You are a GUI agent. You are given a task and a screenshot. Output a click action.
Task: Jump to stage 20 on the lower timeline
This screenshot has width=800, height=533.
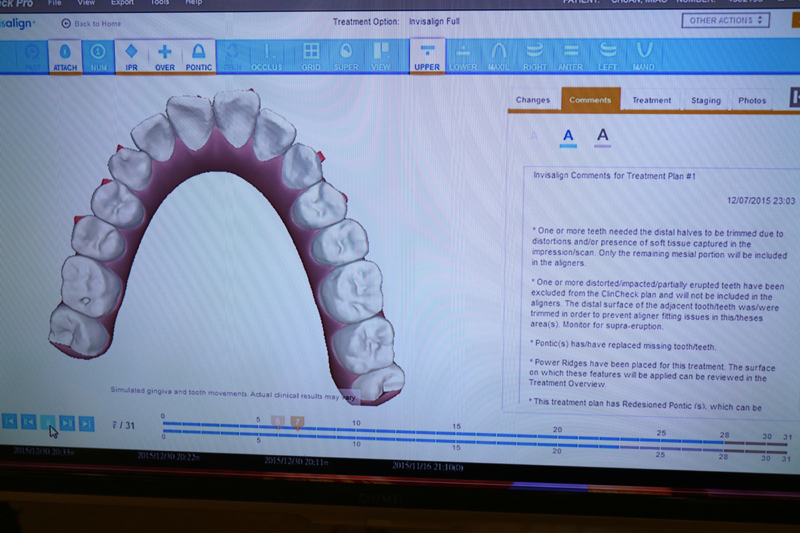point(557,450)
